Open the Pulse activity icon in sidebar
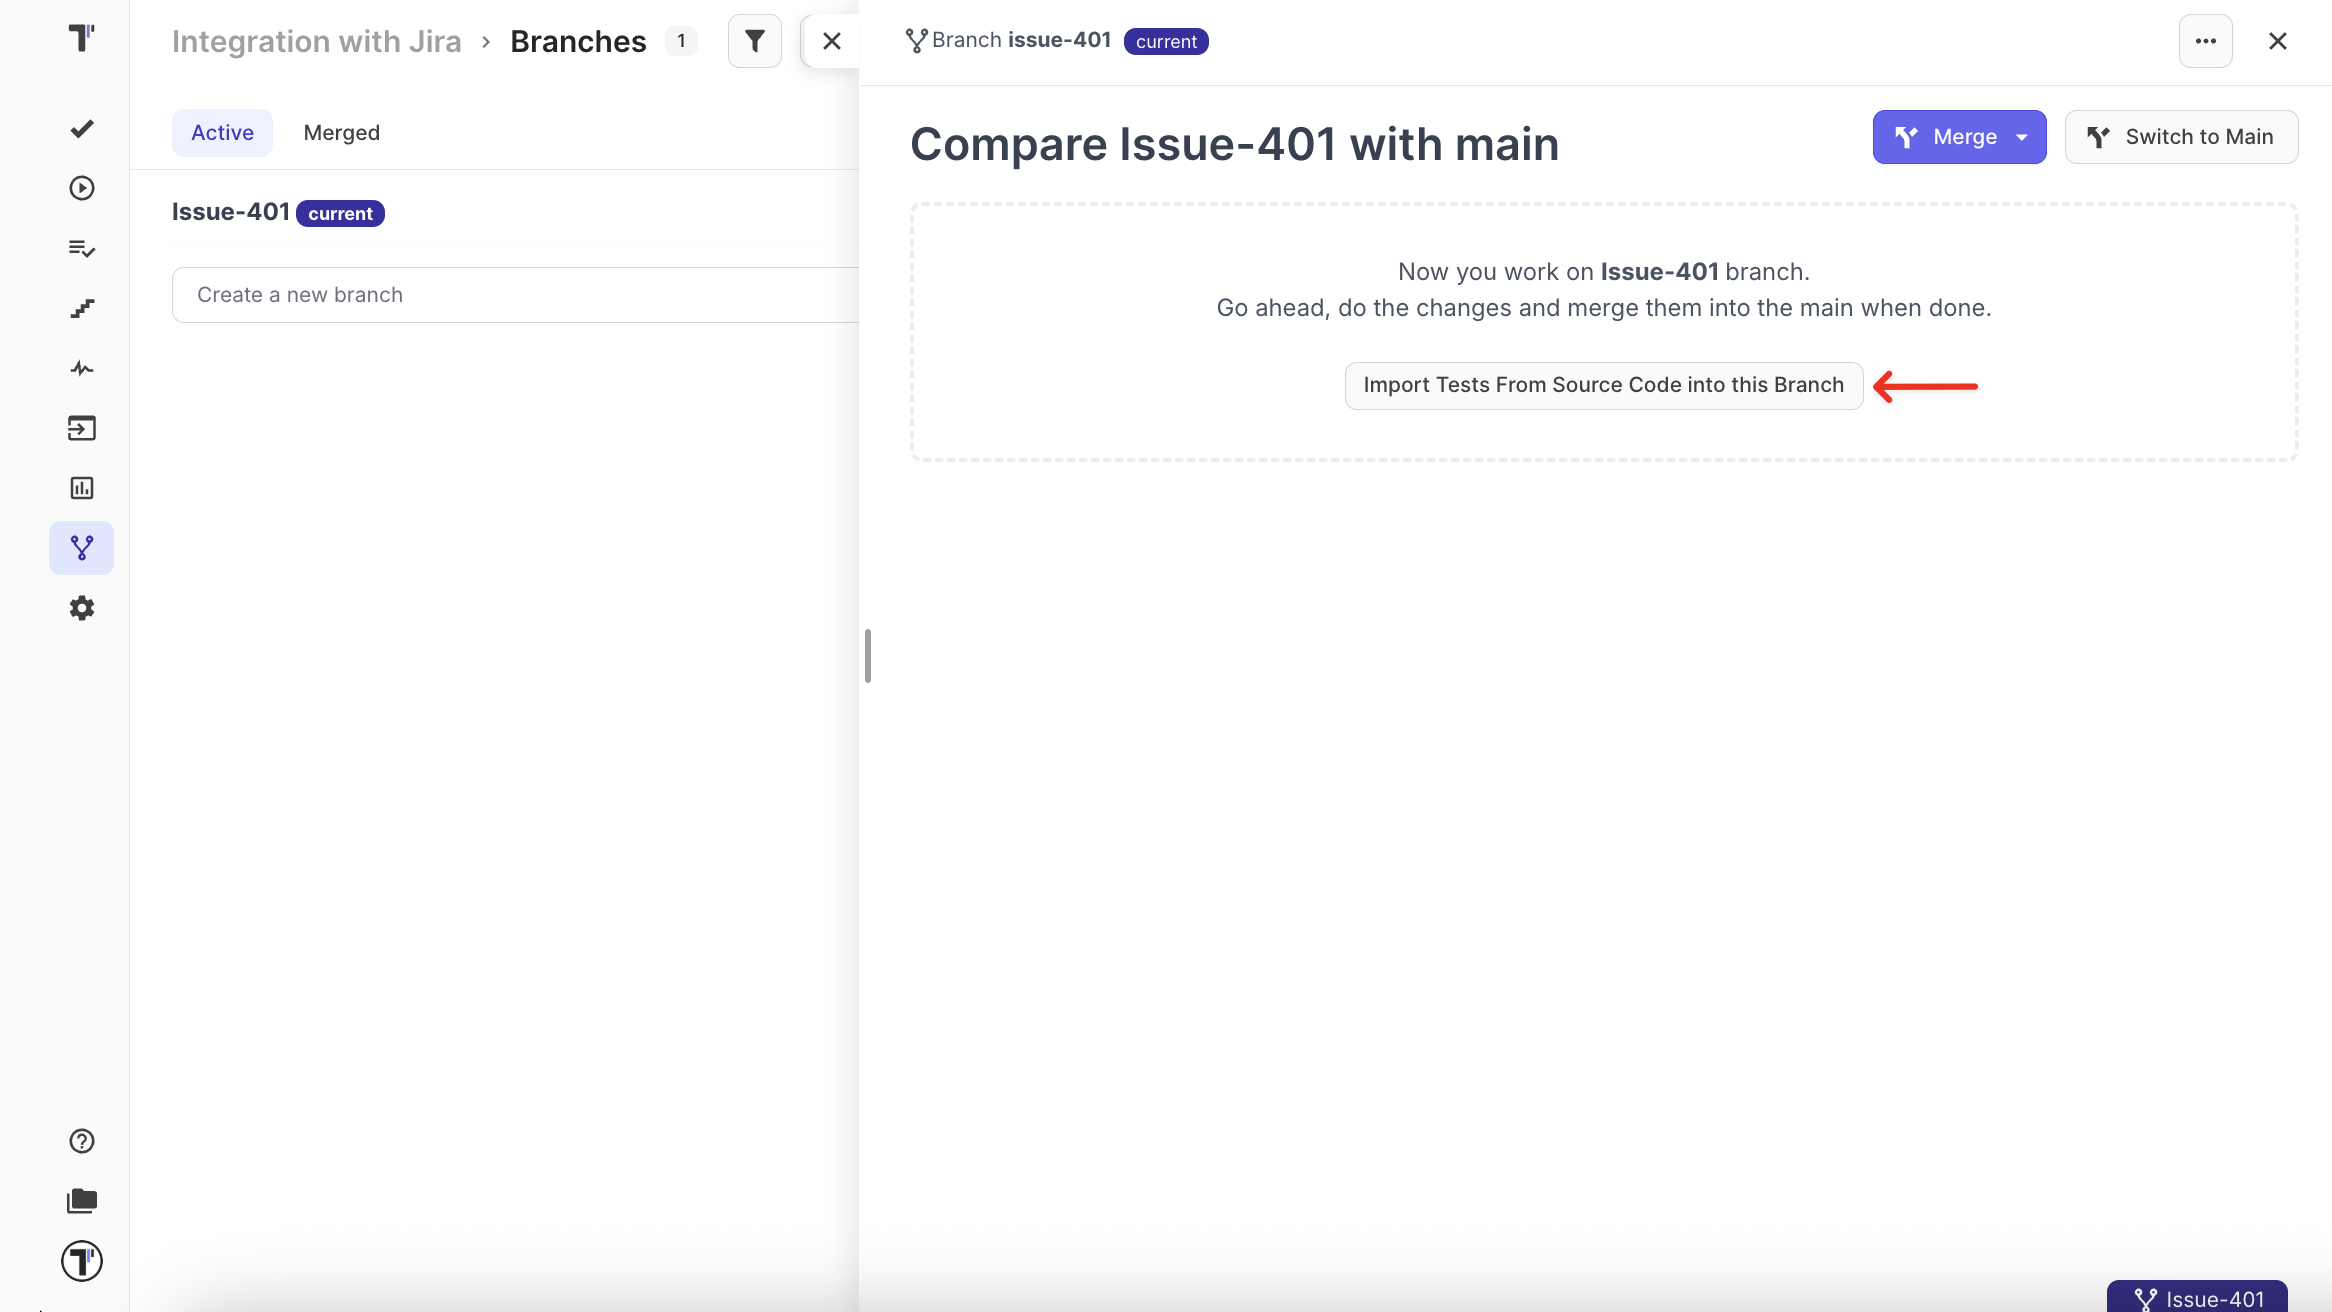Viewport: 2332px width, 1312px height. 81,368
